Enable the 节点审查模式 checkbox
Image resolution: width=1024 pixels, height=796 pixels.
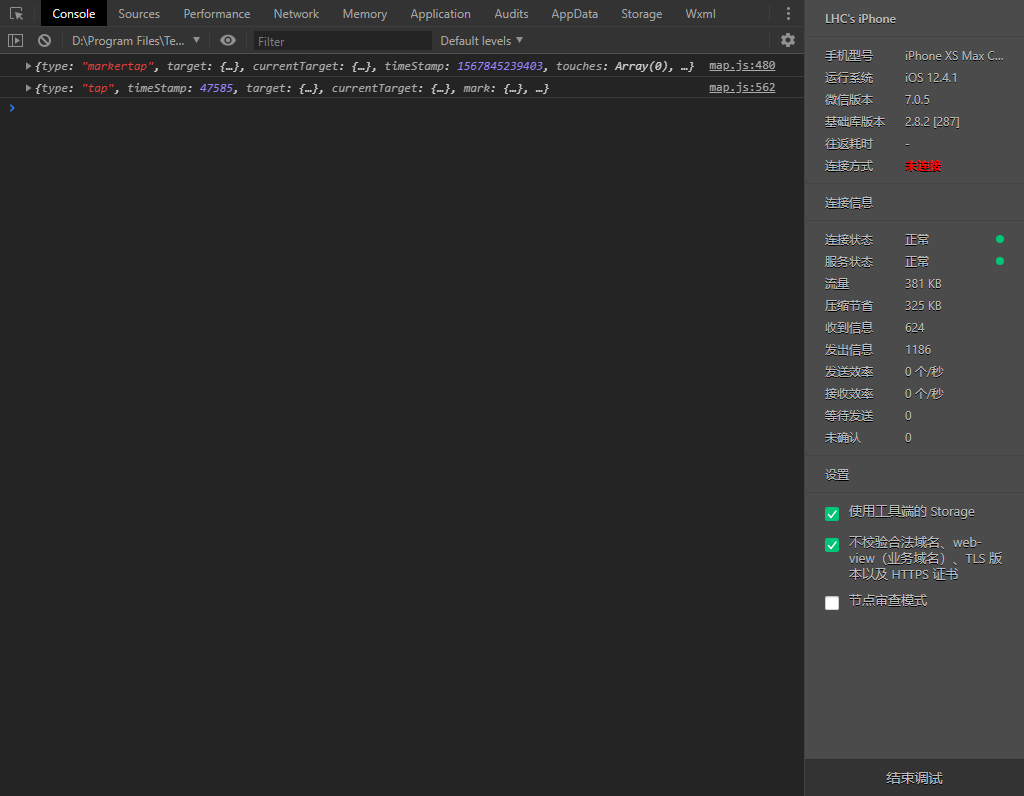[832, 603]
